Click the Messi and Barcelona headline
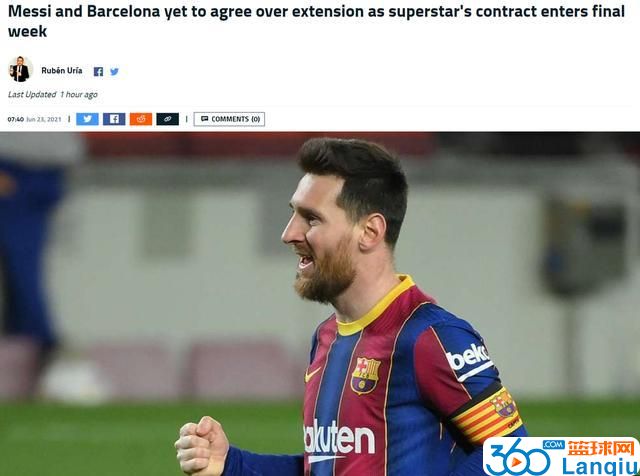Screen dimensions: 640x476 pos(316,21)
